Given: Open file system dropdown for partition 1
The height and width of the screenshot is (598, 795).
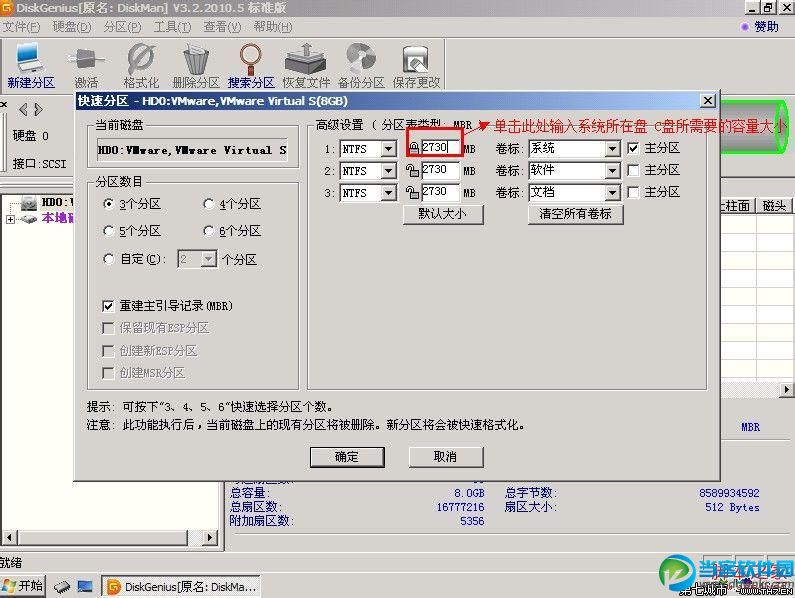Looking at the screenshot, I should [x=389, y=149].
